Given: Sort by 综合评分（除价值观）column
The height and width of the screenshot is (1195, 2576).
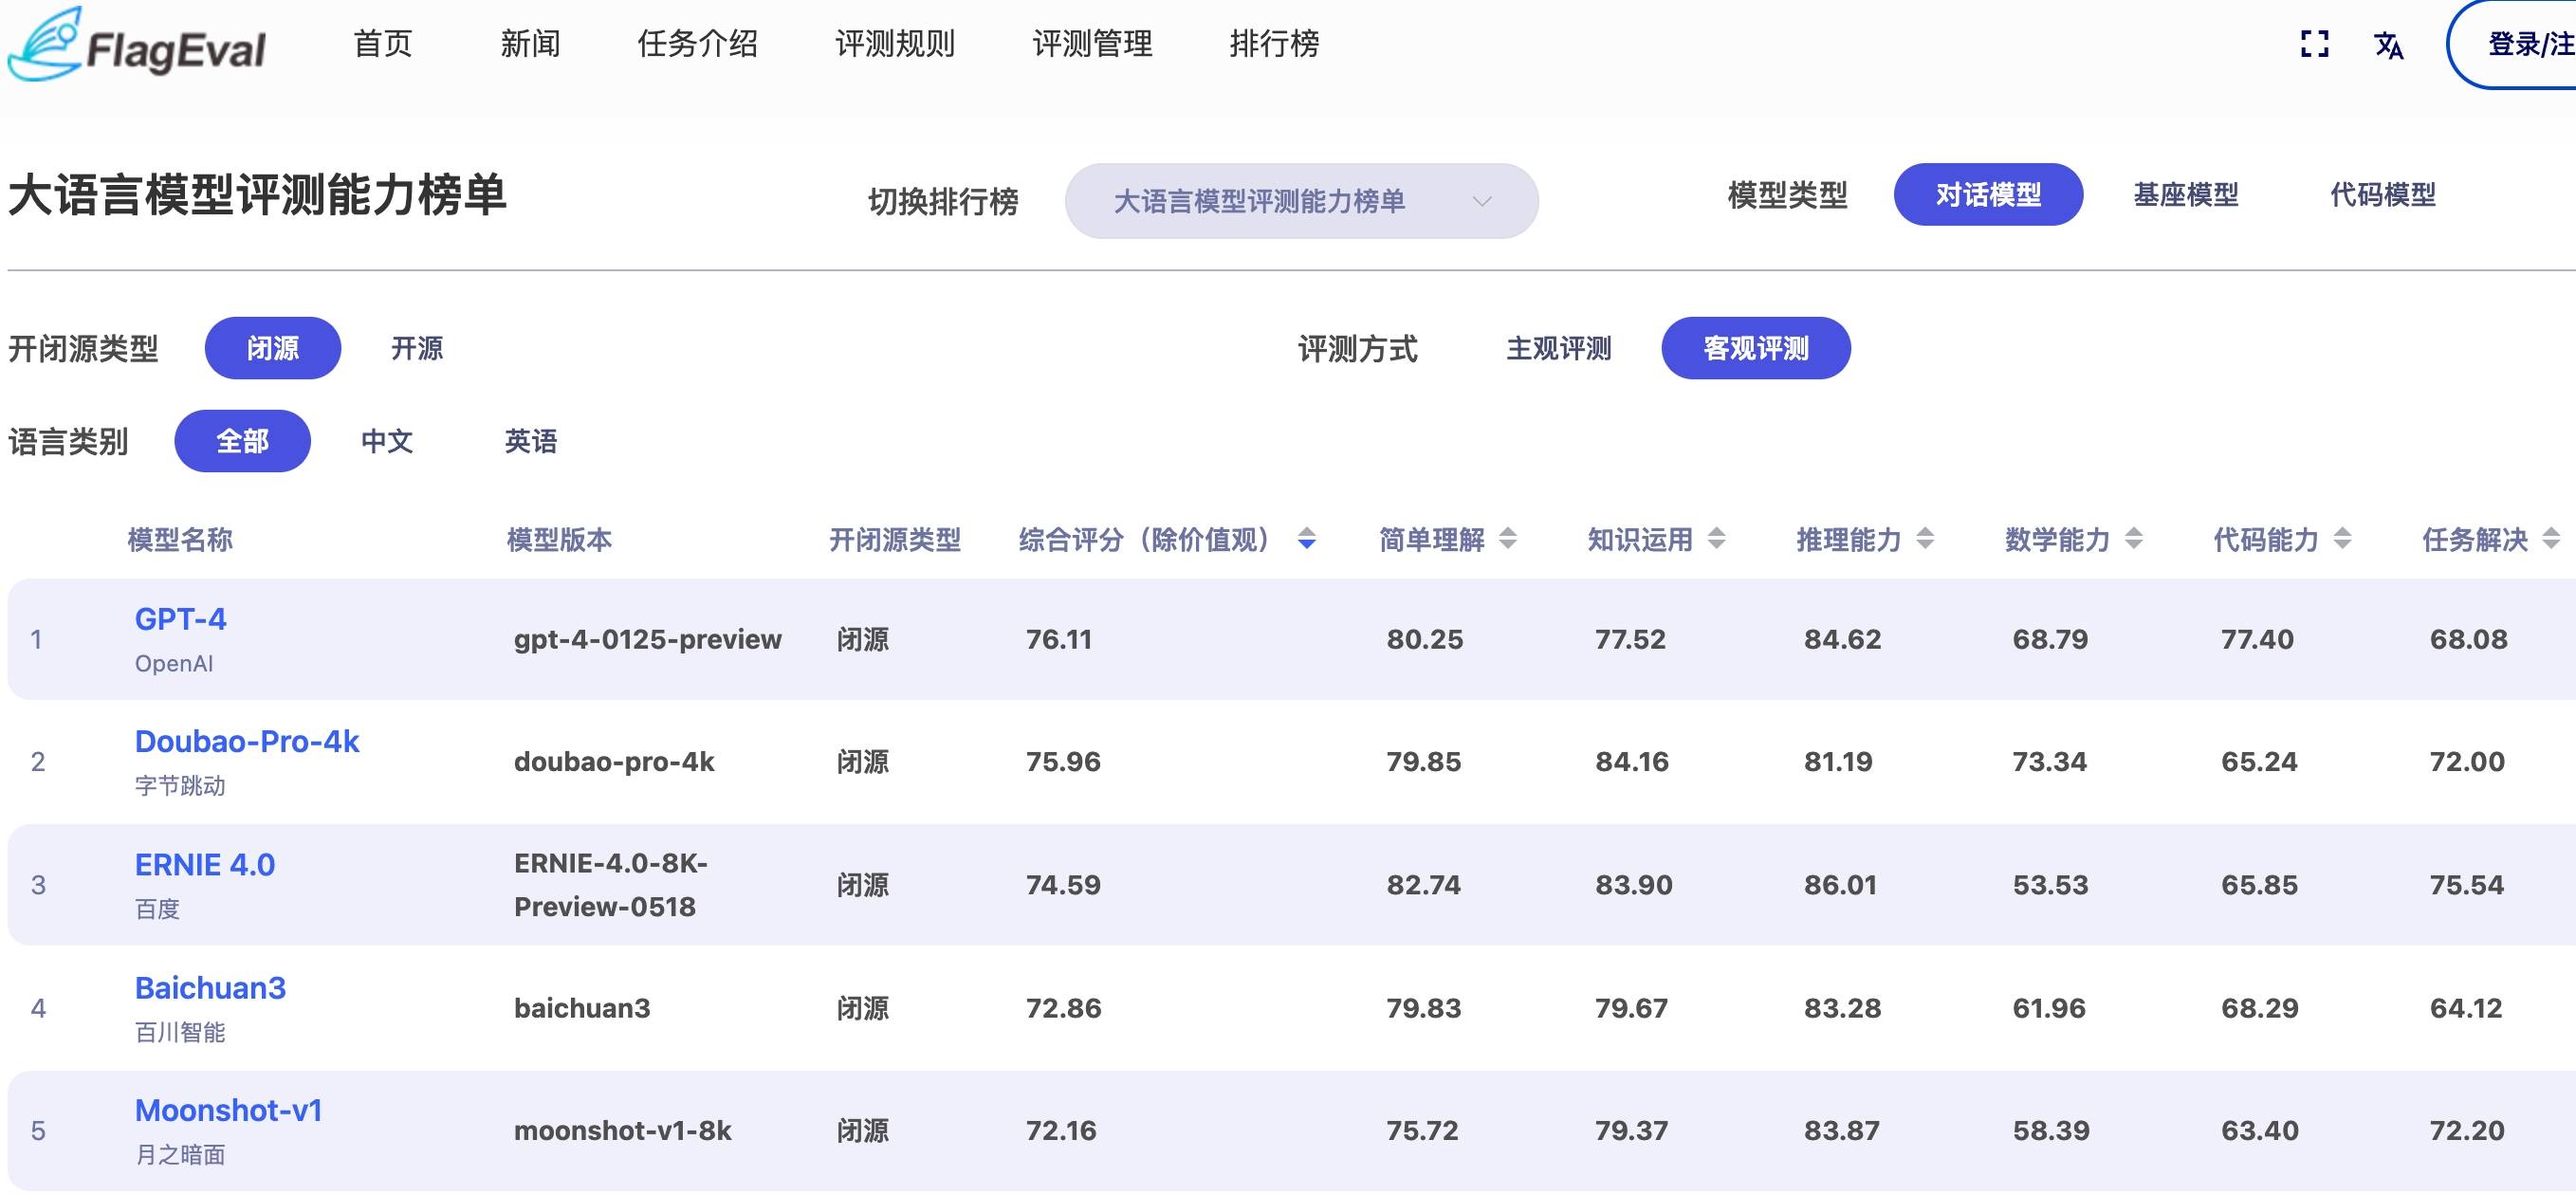Looking at the screenshot, I should (1307, 541).
